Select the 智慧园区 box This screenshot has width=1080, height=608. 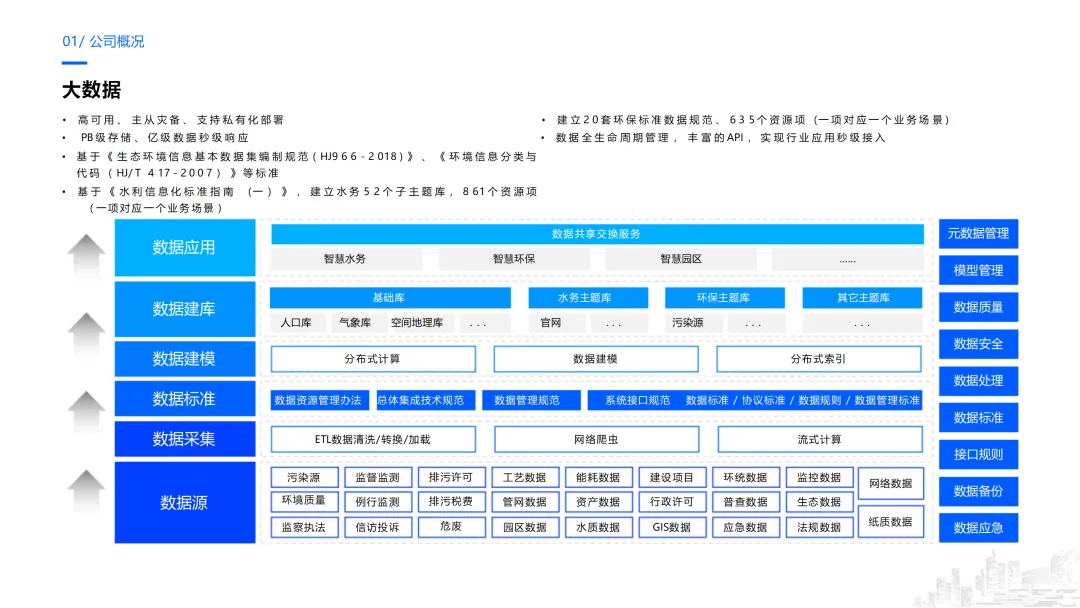pyautogui.click(x=681, y=259)
